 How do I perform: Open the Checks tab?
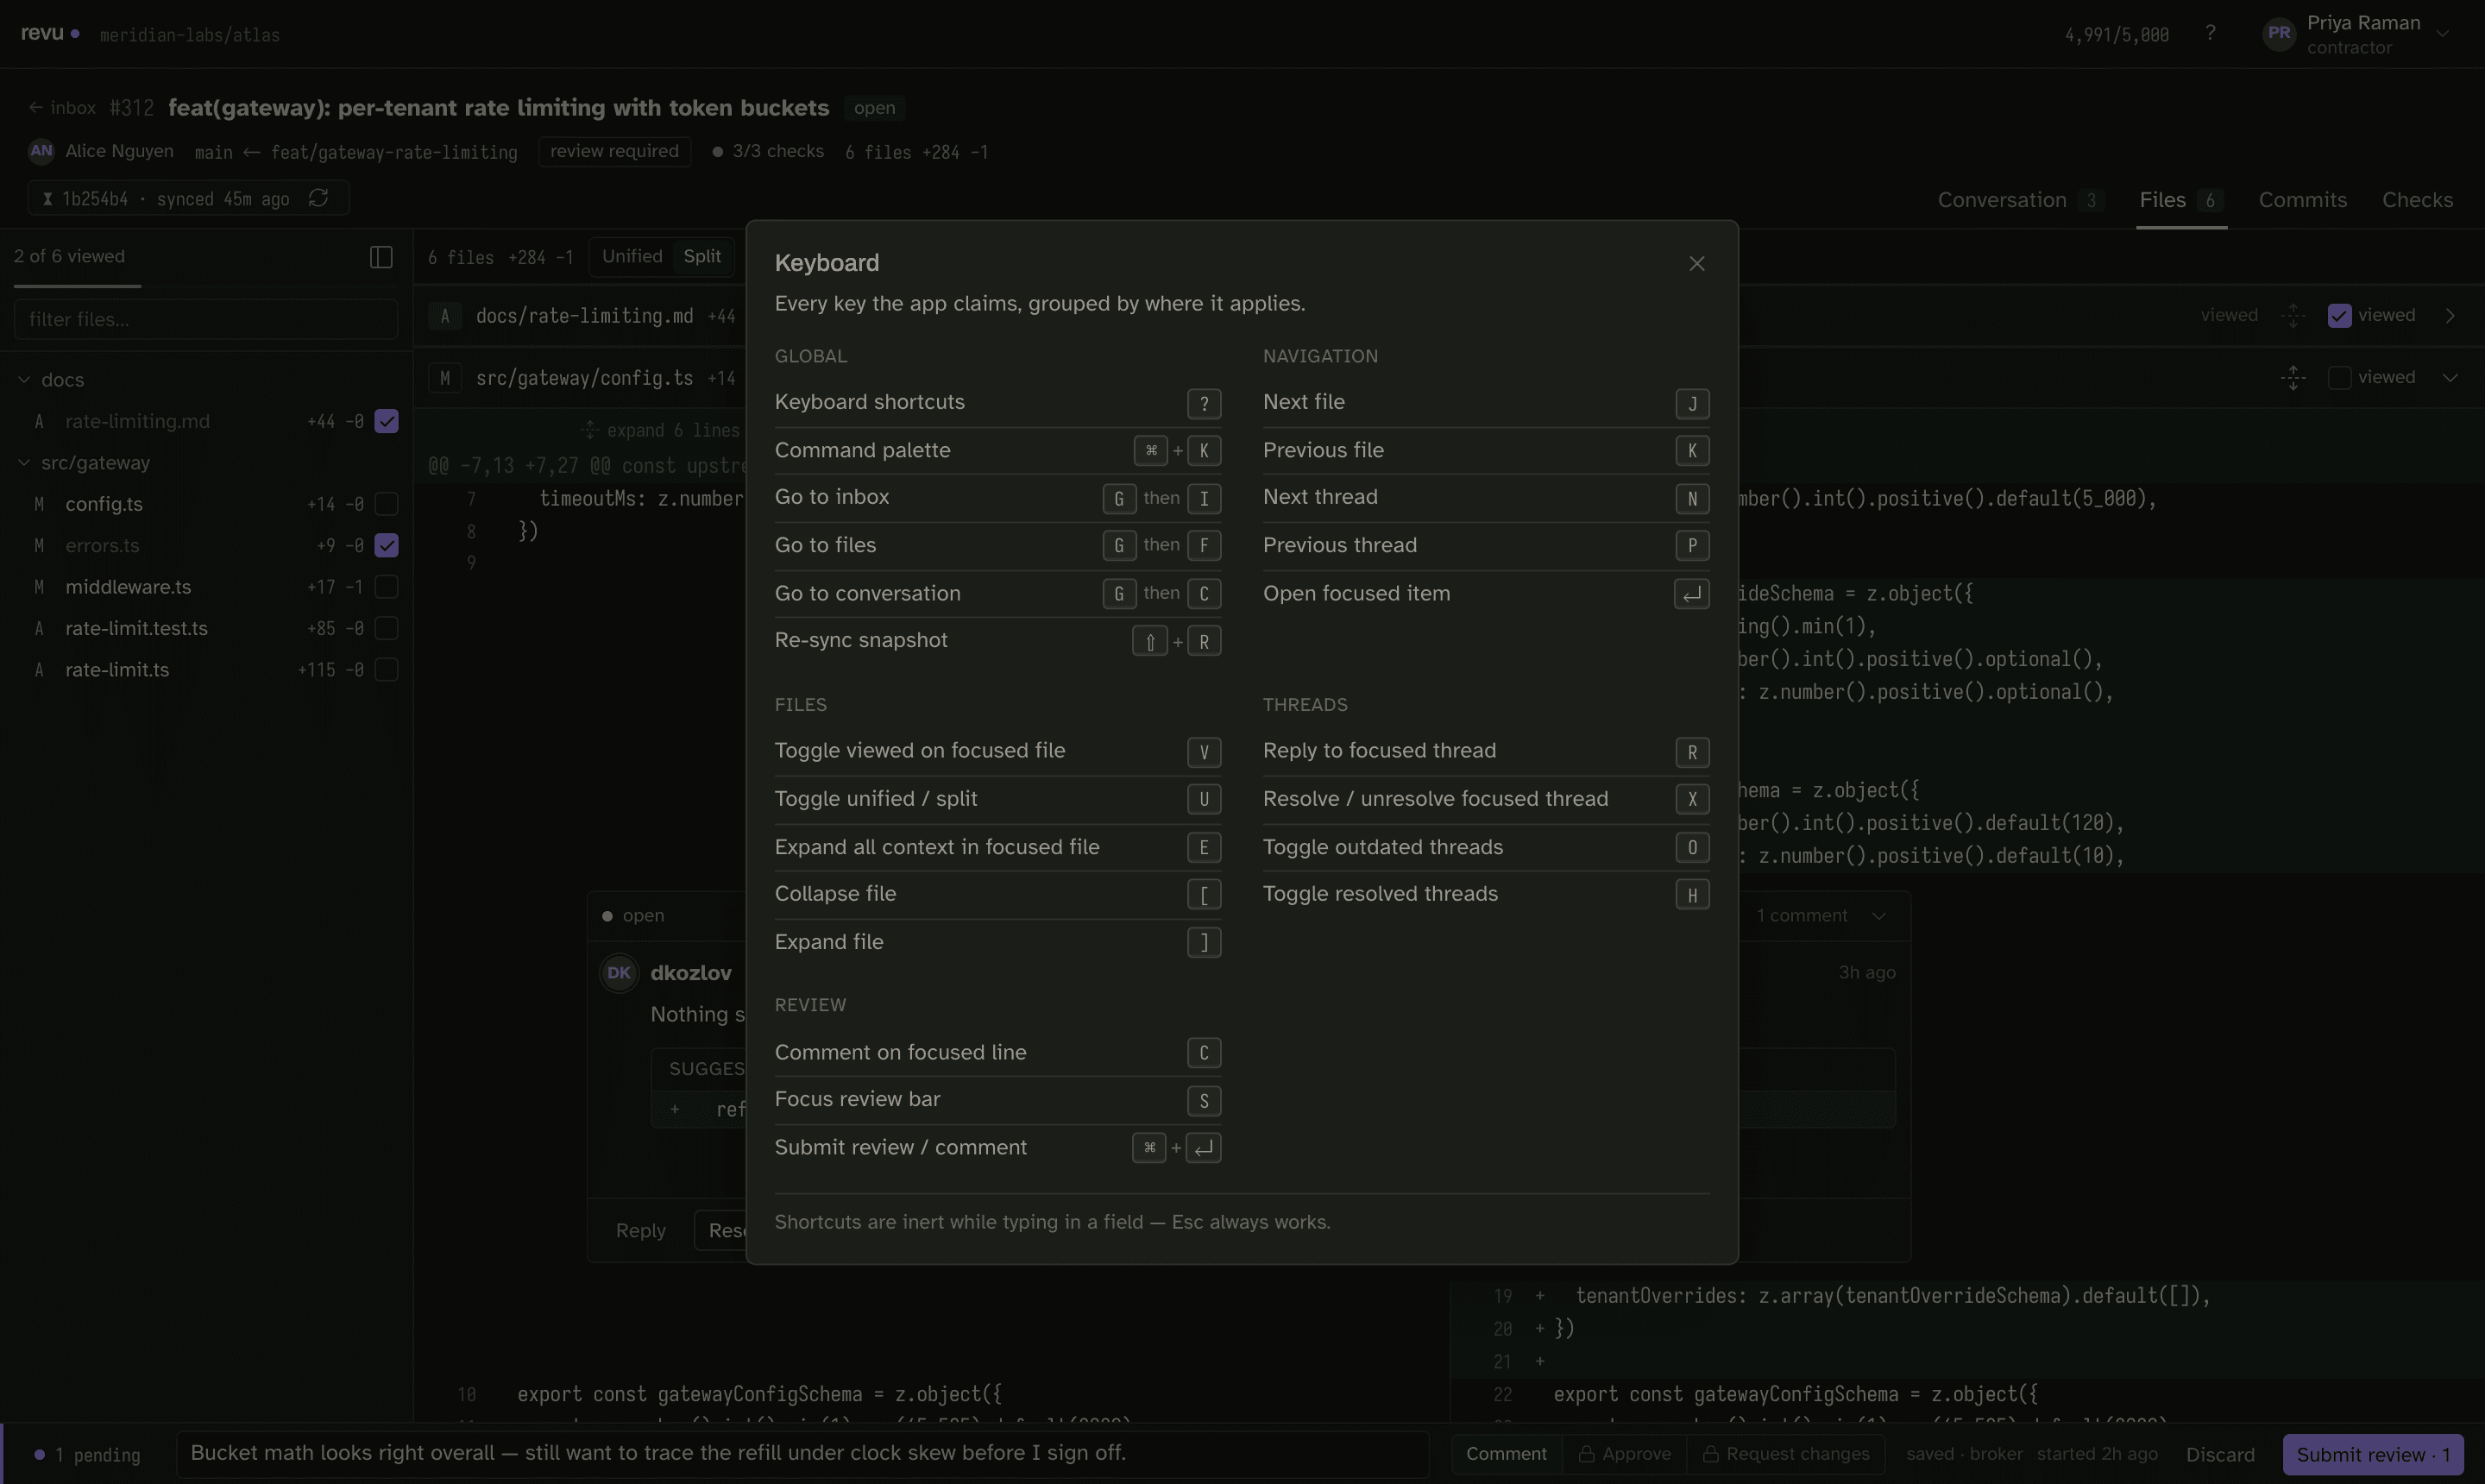pos(2417,200)
